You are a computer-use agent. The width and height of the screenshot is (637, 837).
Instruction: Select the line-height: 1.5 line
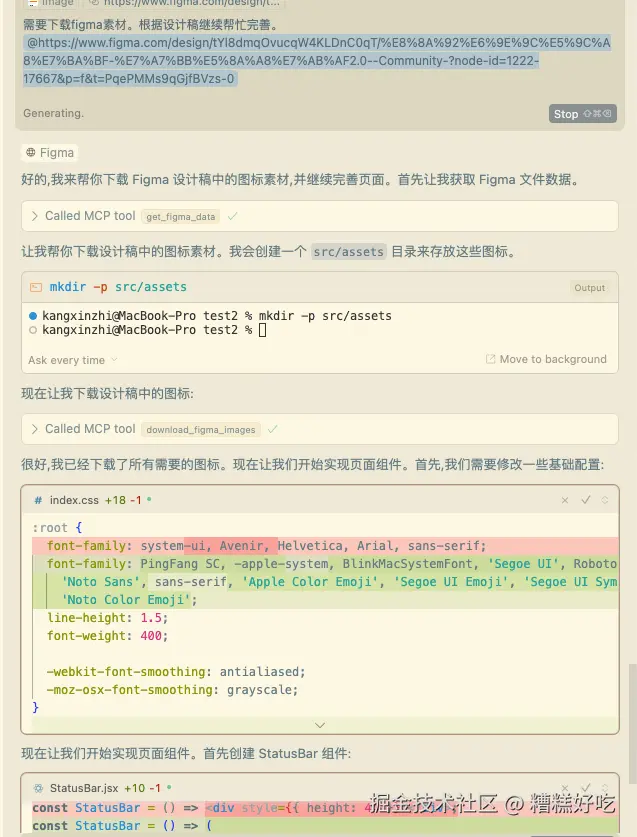tap(107, 618)
